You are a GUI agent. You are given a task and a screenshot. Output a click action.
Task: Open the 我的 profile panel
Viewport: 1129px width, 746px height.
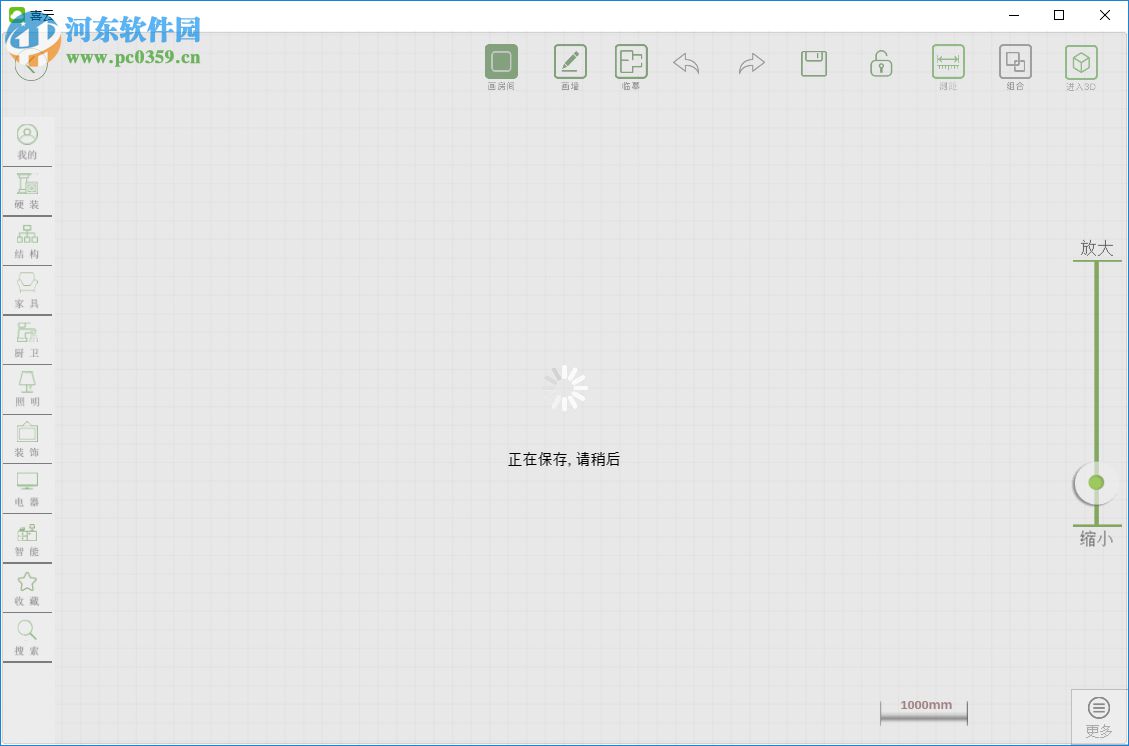(27, 142)
